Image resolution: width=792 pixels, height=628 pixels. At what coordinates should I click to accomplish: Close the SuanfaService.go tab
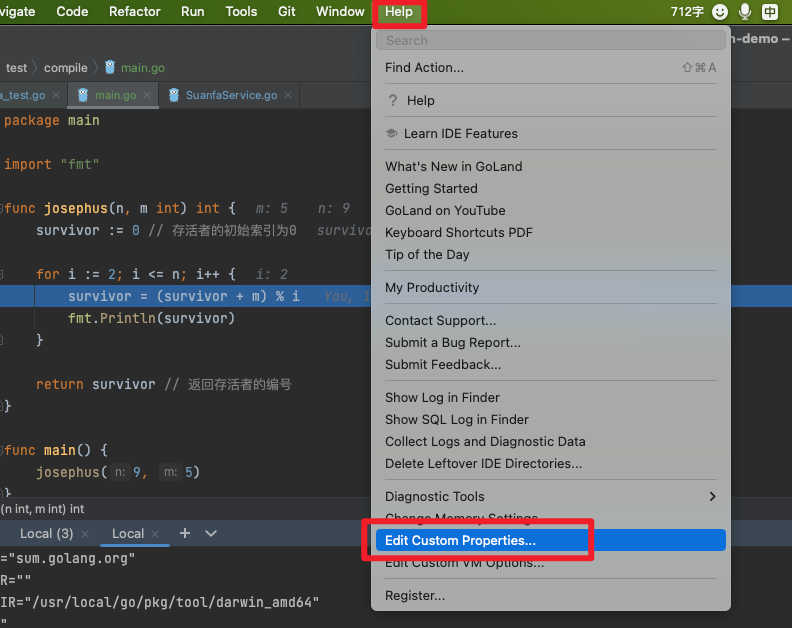click(x=288, y=95)
